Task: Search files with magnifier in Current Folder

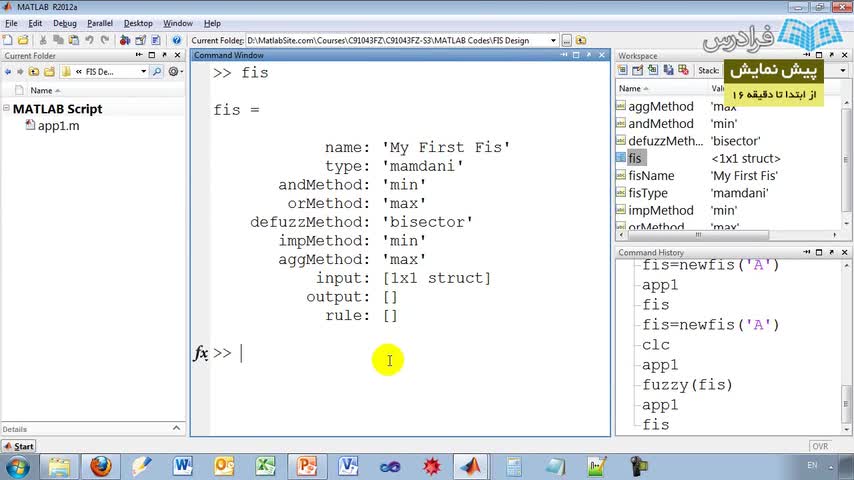Action: click(157, 71)
